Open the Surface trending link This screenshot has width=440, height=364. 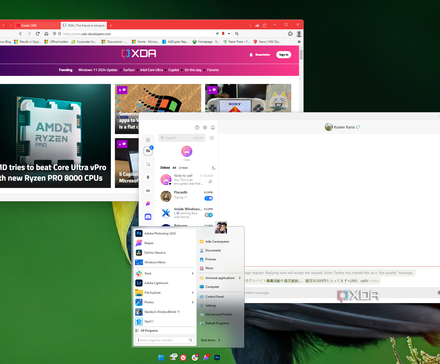(129, 70)
